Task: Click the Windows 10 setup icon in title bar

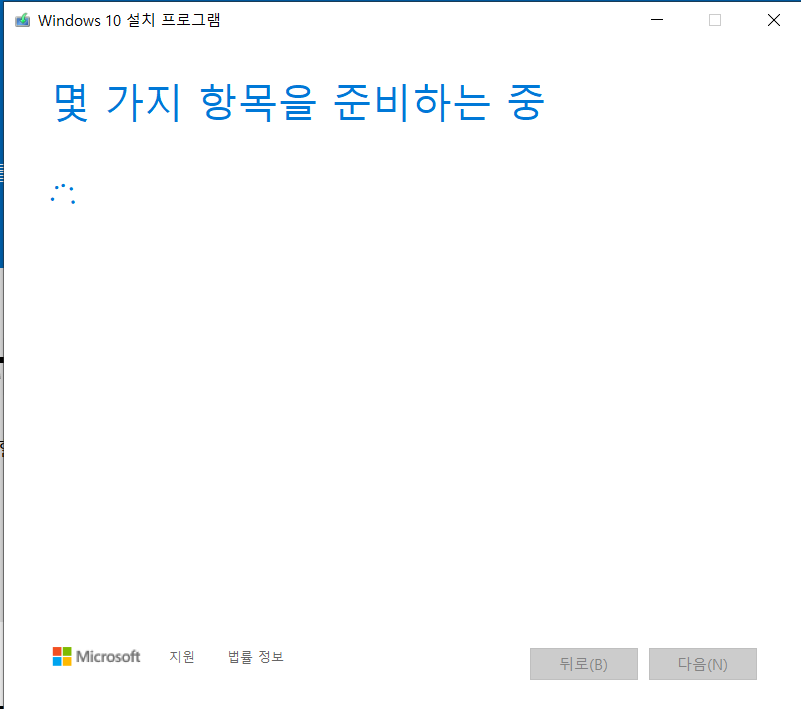Action: pos(22,20)
